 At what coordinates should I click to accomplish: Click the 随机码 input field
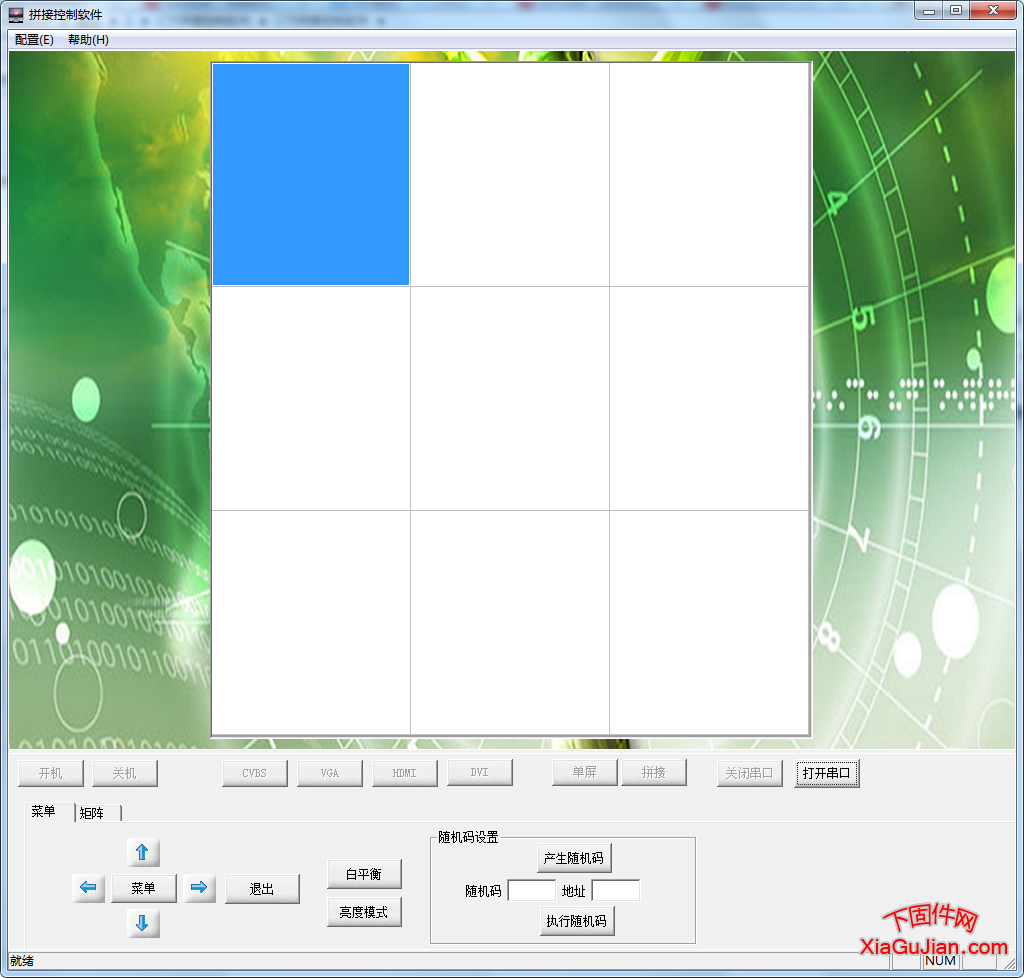pyautogui.click(x=532, y=891)
